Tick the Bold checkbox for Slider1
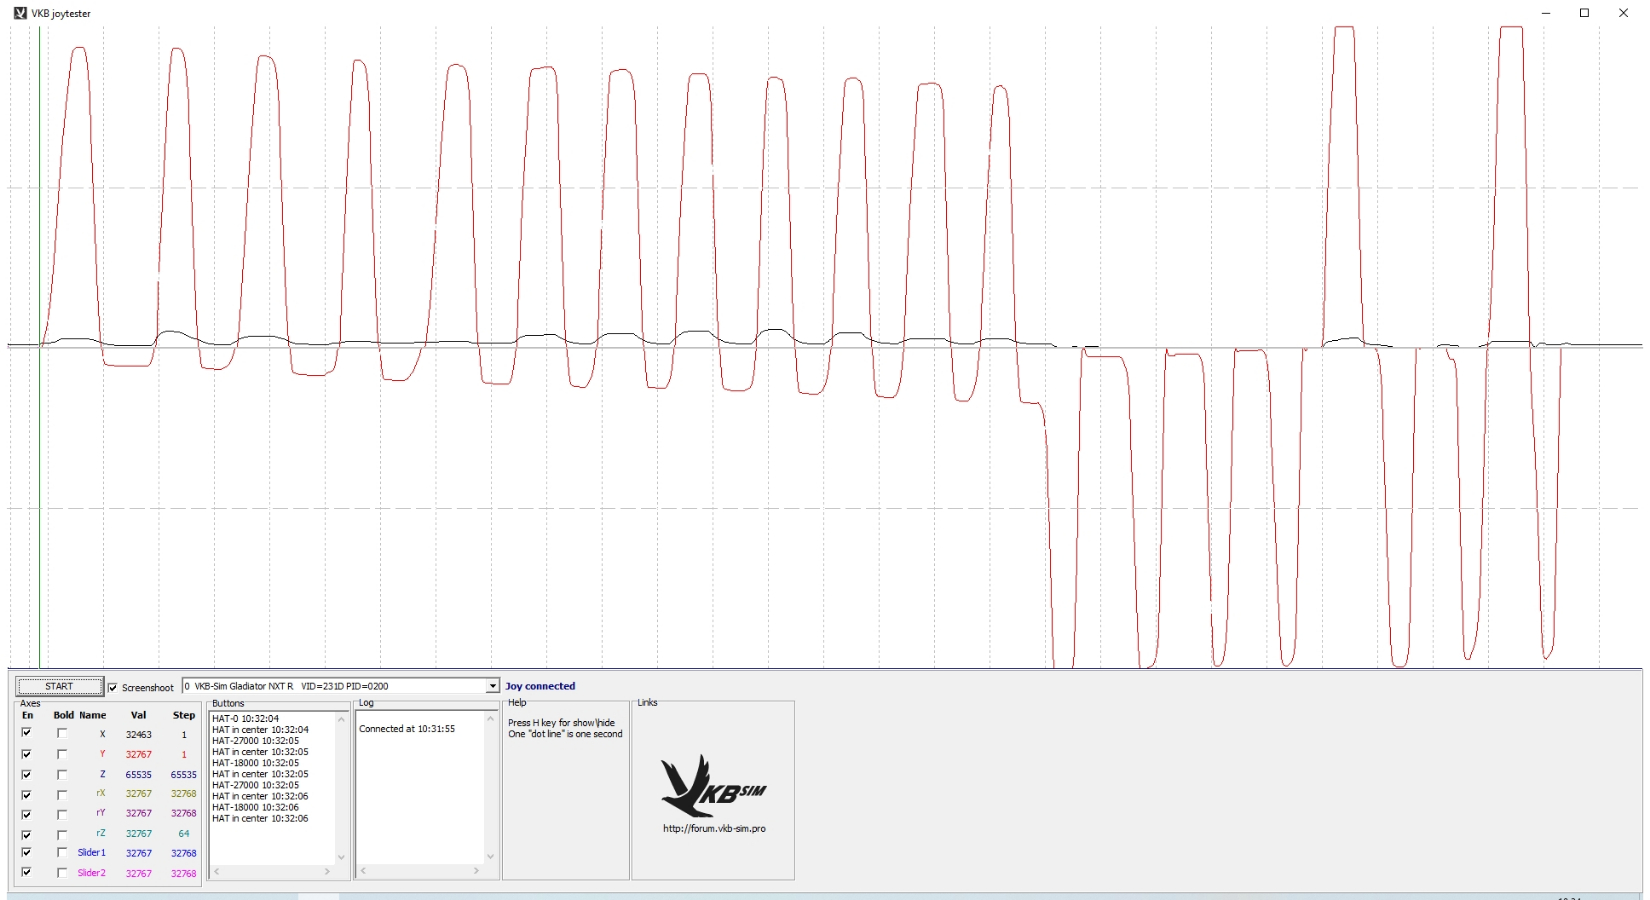 62,852
